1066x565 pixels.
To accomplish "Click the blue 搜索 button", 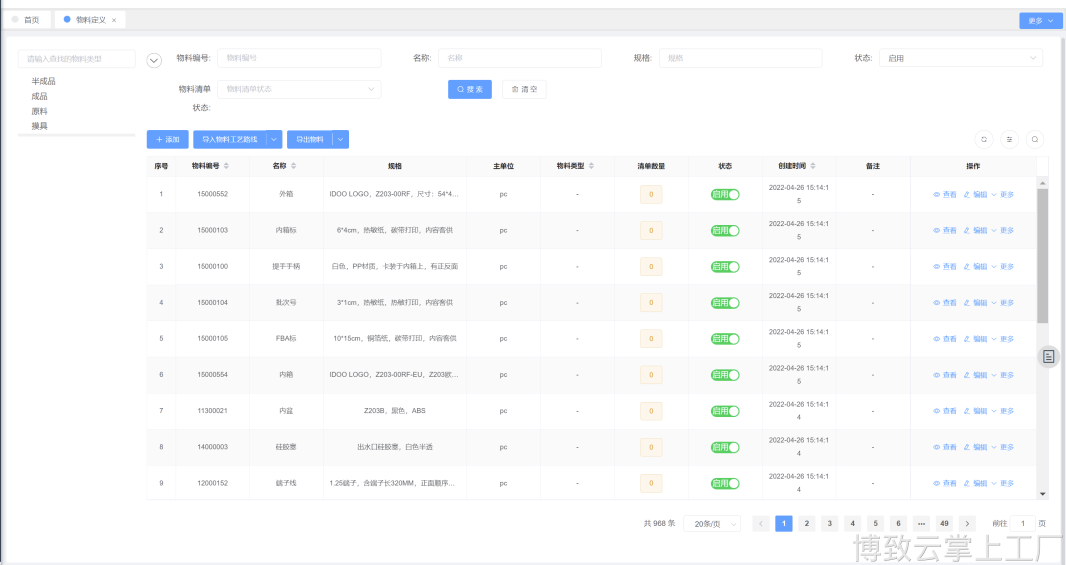I will 469,89.
